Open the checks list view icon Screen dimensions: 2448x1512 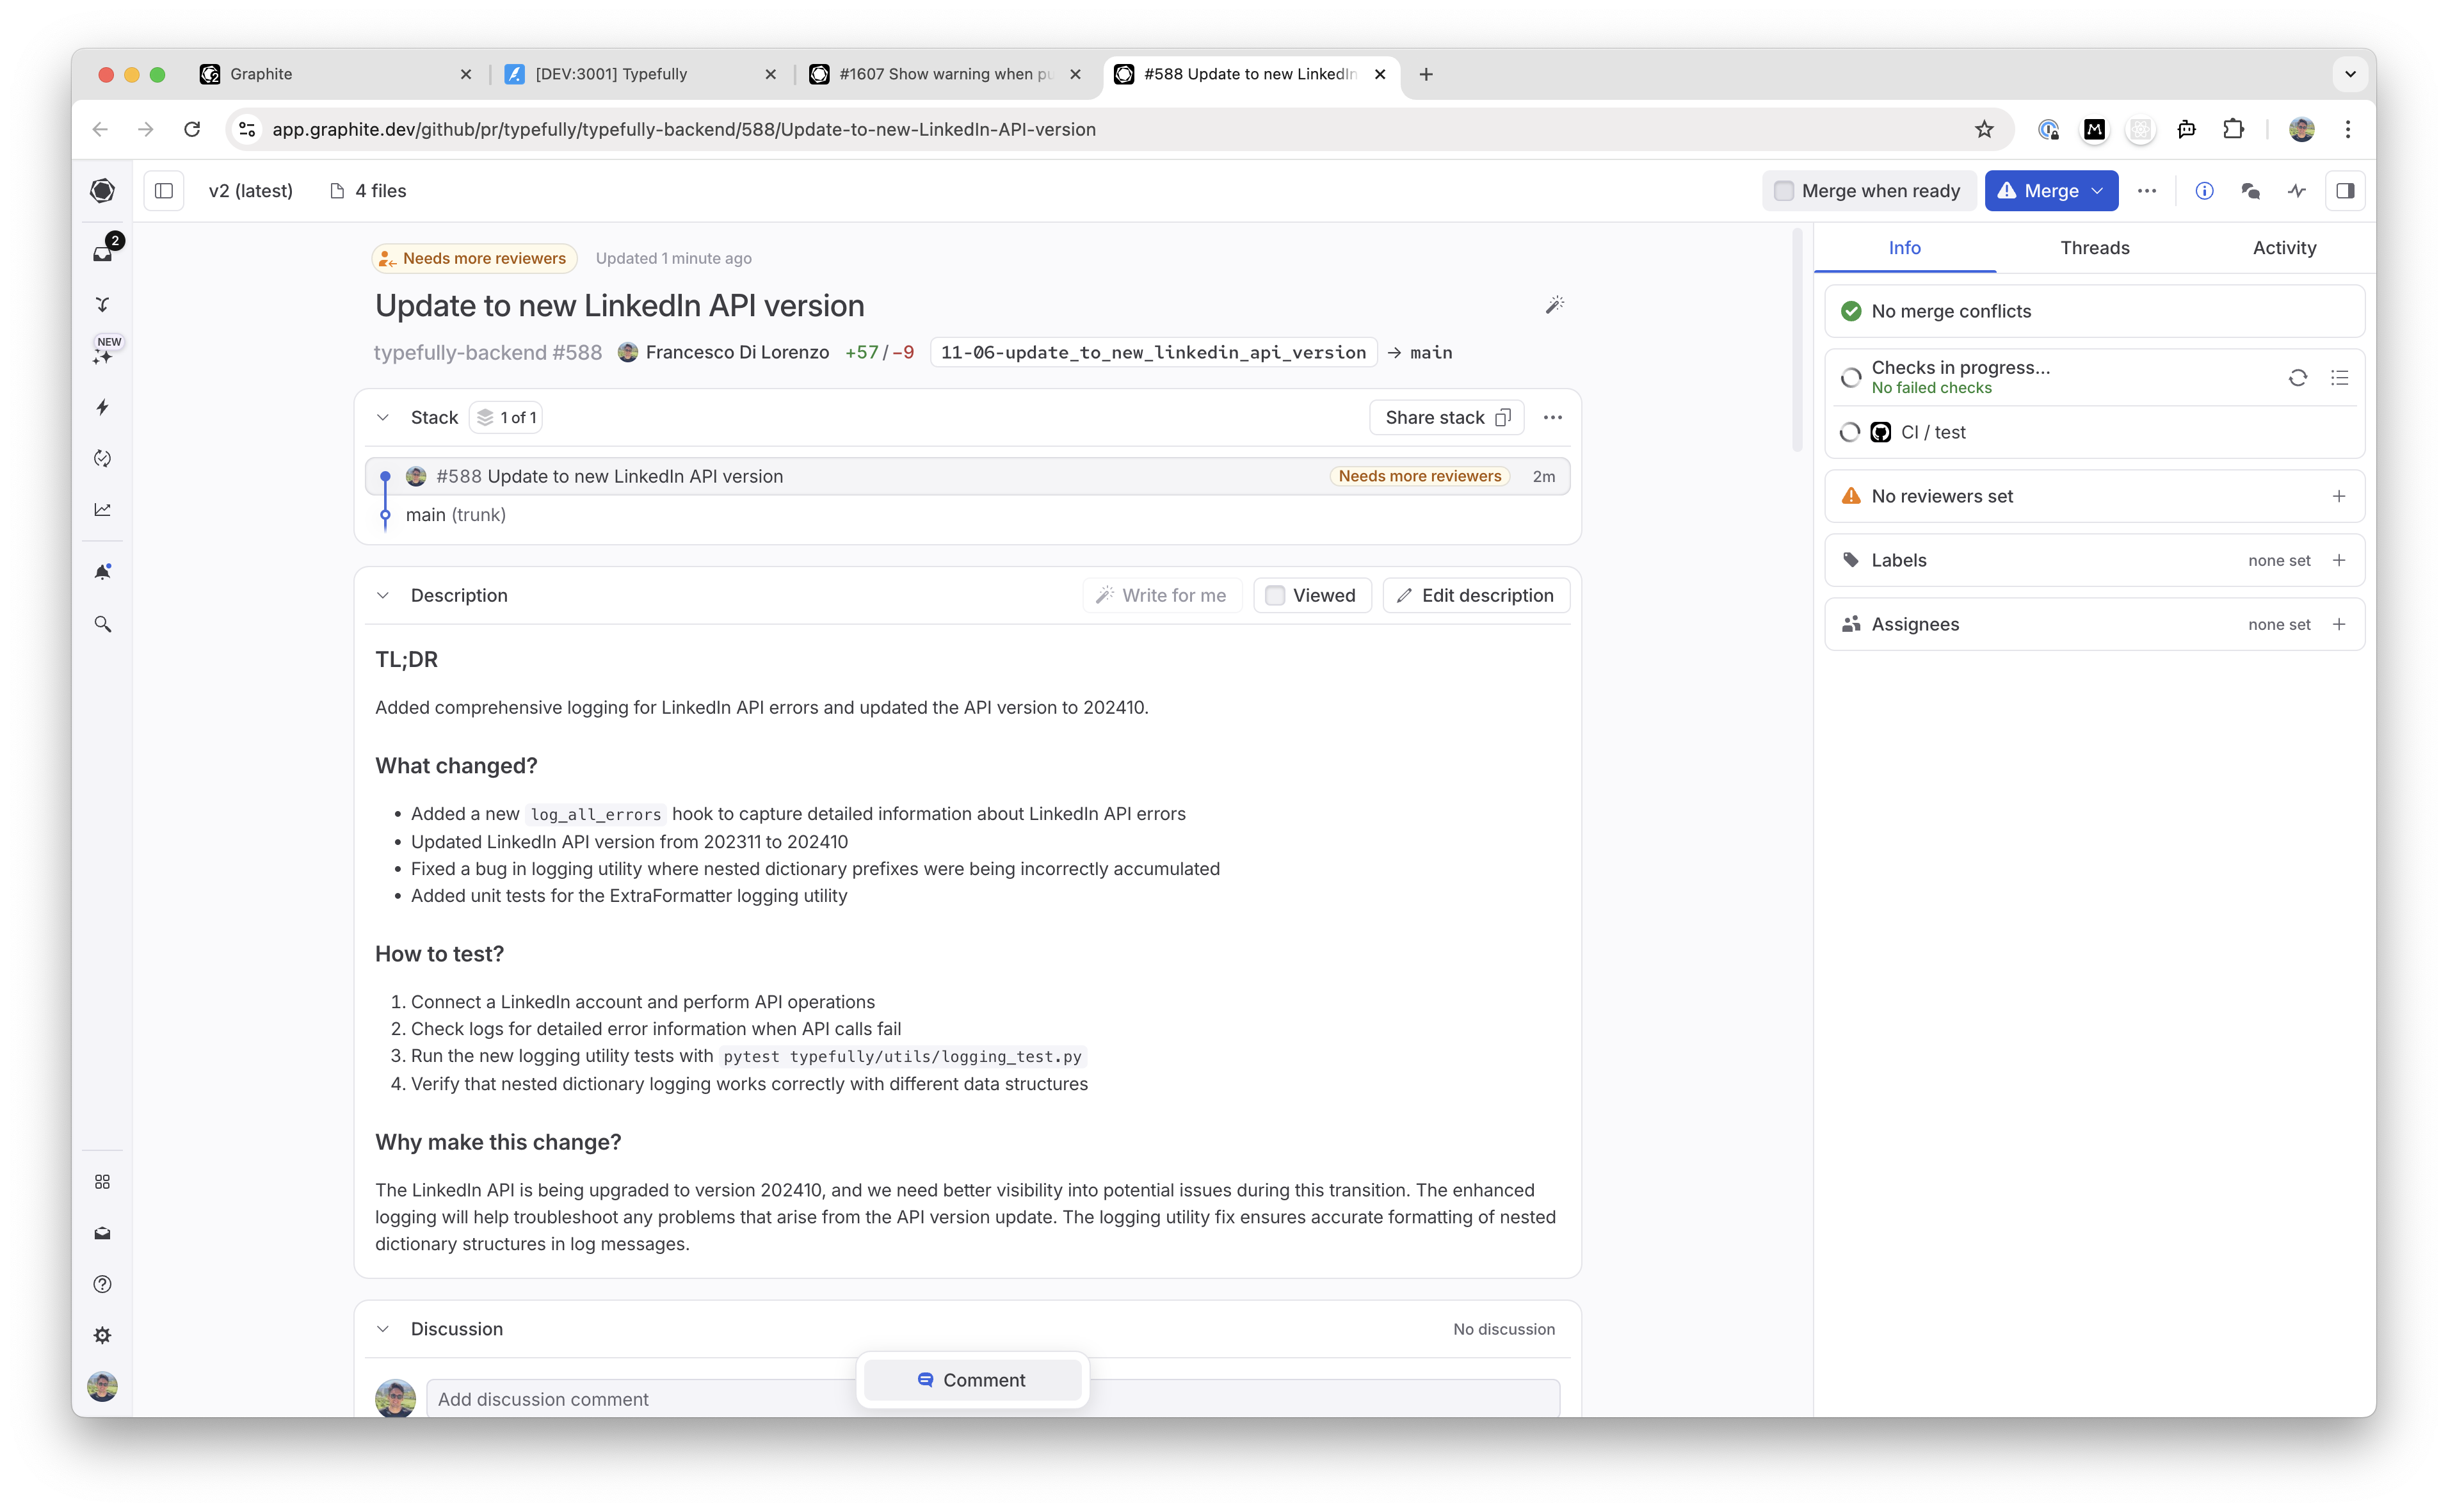coord(2339,377)
